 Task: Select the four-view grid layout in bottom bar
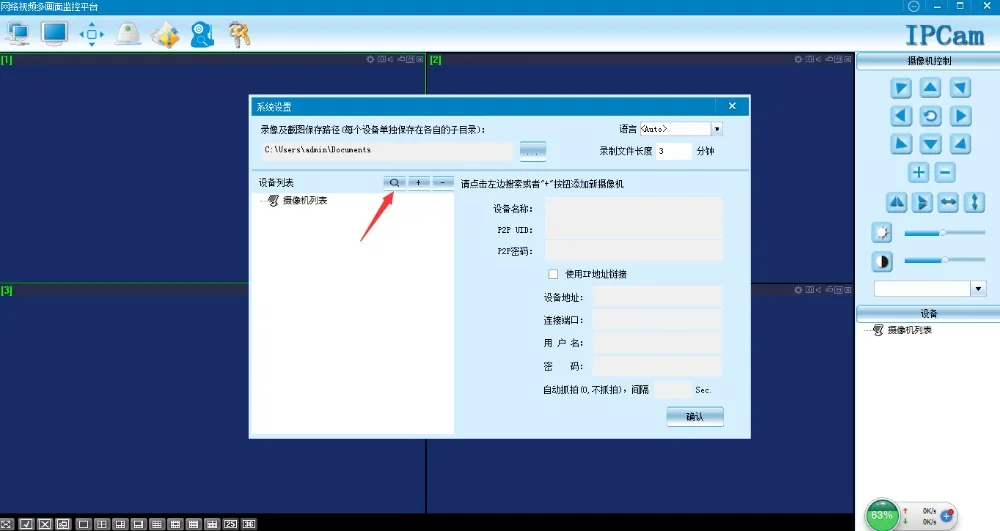click(x=101, y=524)
